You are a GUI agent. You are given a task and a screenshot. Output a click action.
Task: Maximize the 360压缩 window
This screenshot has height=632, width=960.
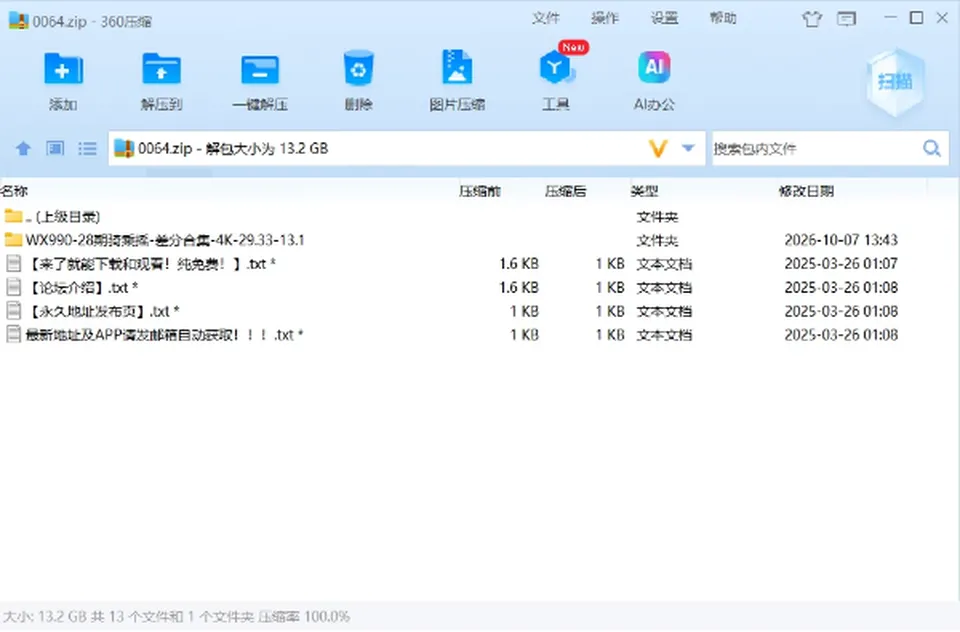tap(917, 18)
